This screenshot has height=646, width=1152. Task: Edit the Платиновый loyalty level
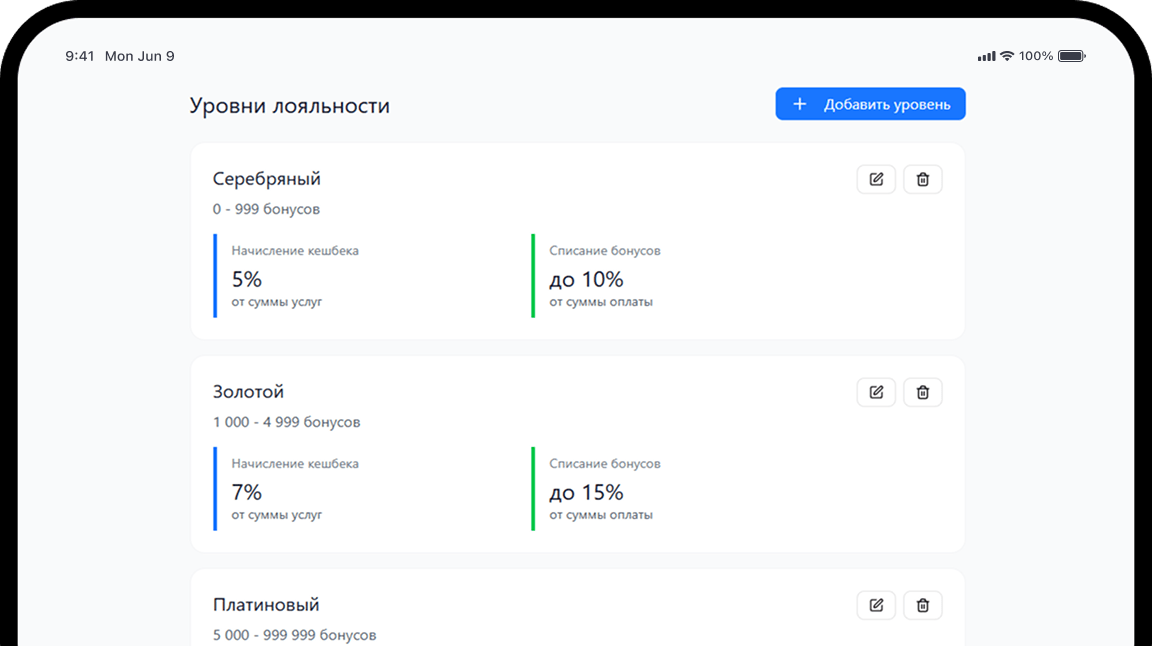point(876,605)
